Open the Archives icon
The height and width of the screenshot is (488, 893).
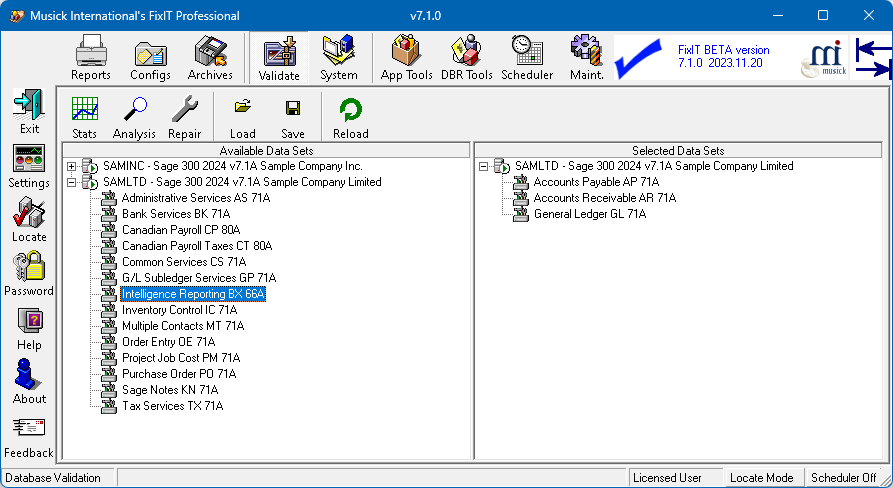pyautogui.click(x=210, y=58)
